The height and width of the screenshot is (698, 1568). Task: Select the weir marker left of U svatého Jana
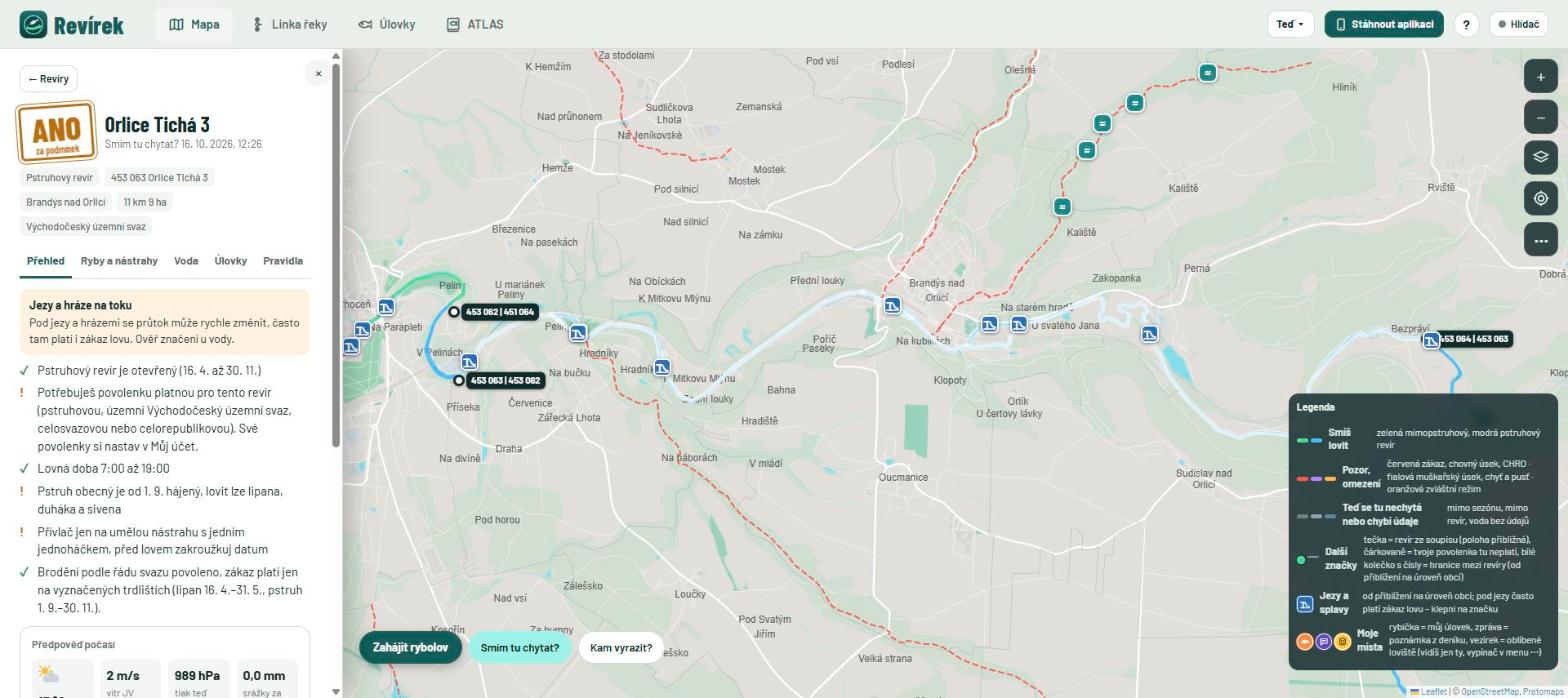1018,324
